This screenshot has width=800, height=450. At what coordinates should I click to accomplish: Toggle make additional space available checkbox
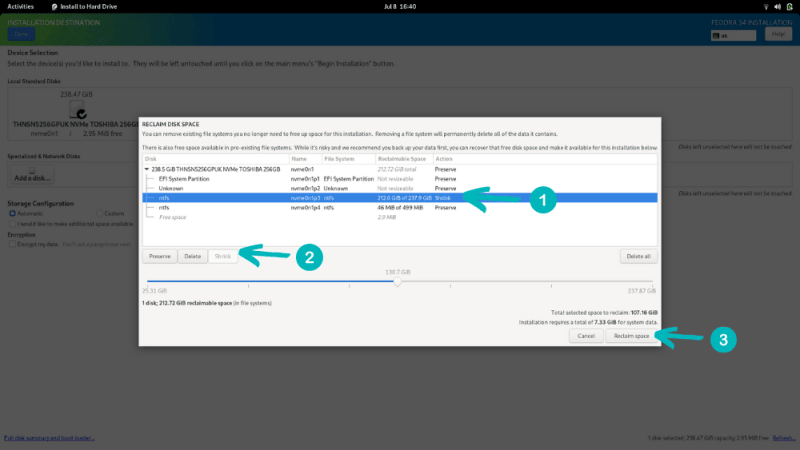pyautogui.click(x=12, y=223)
